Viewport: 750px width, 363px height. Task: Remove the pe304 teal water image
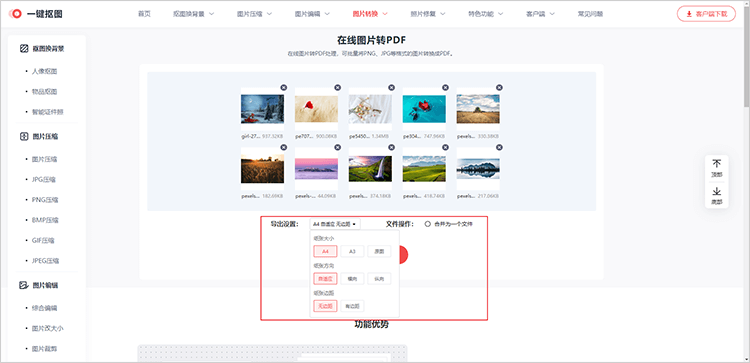pos(445,88)
